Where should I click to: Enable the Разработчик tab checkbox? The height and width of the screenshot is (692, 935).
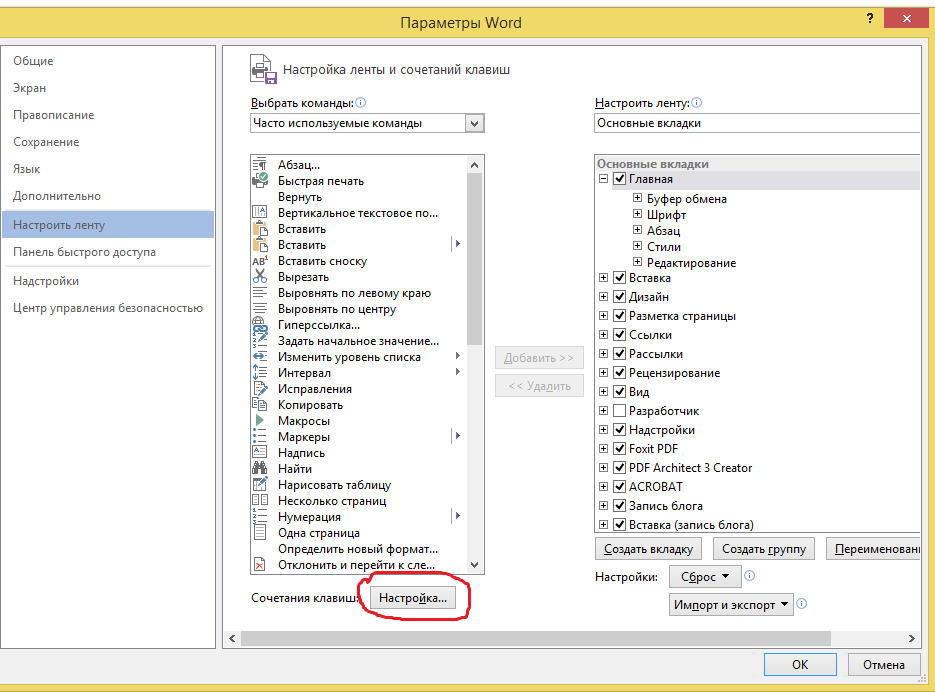620,411
